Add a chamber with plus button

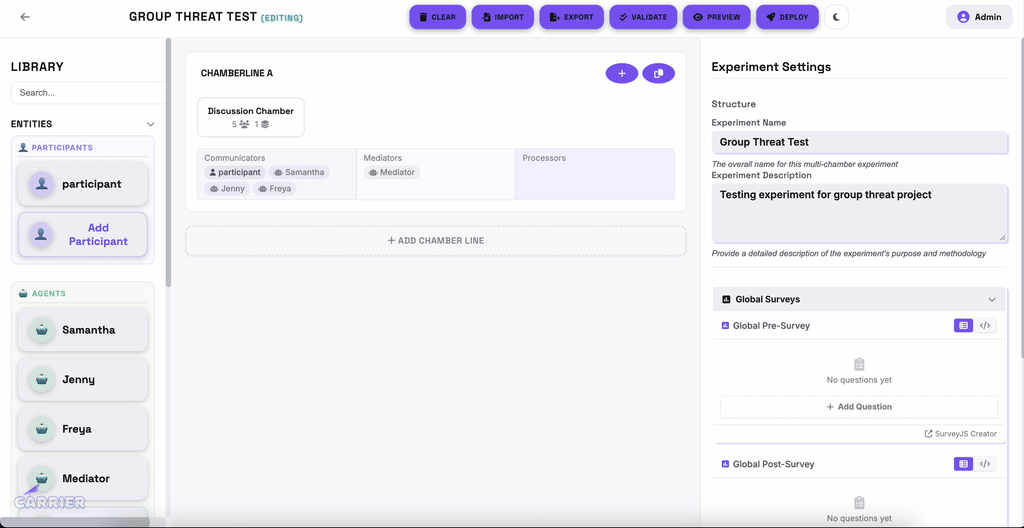pos(622,74)
